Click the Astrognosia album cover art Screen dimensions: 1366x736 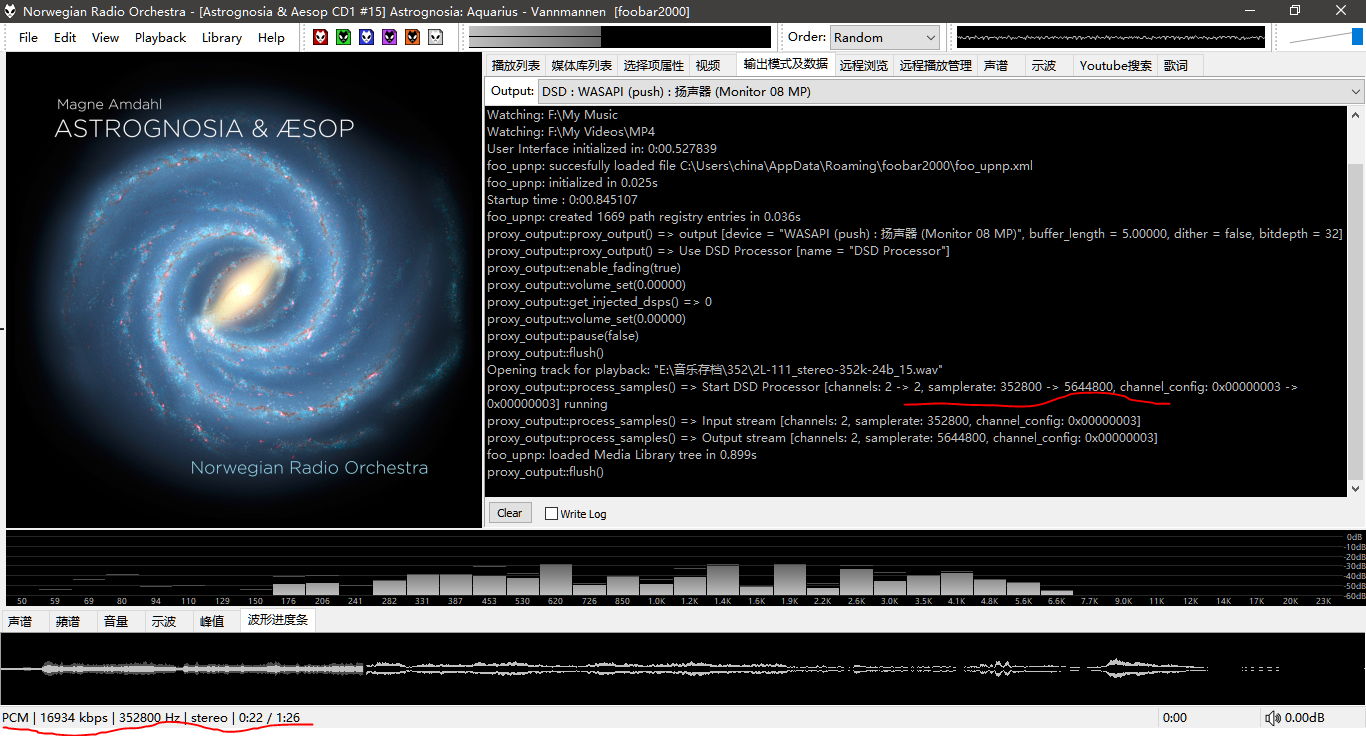point(244,290)
